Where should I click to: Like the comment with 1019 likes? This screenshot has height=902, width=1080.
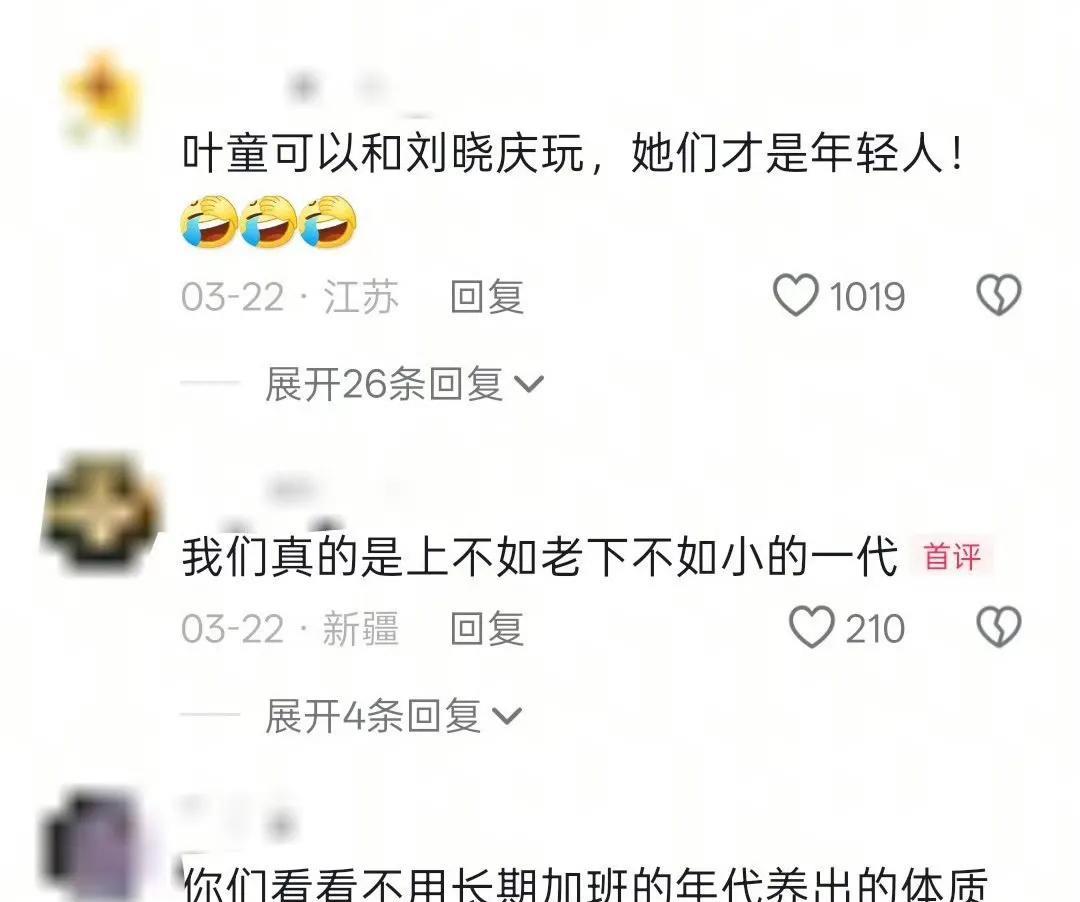[796, 295]
